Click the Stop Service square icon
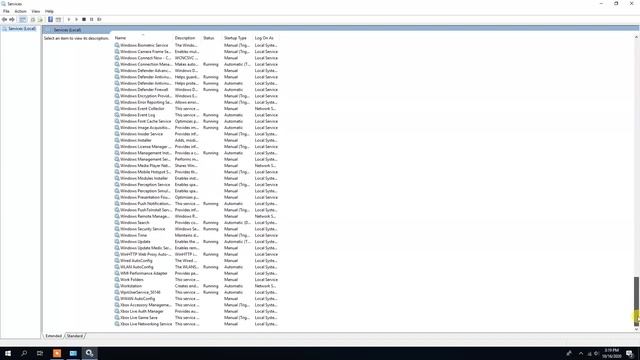The width and height of the screenshot is (640, 360). (84, 19)
